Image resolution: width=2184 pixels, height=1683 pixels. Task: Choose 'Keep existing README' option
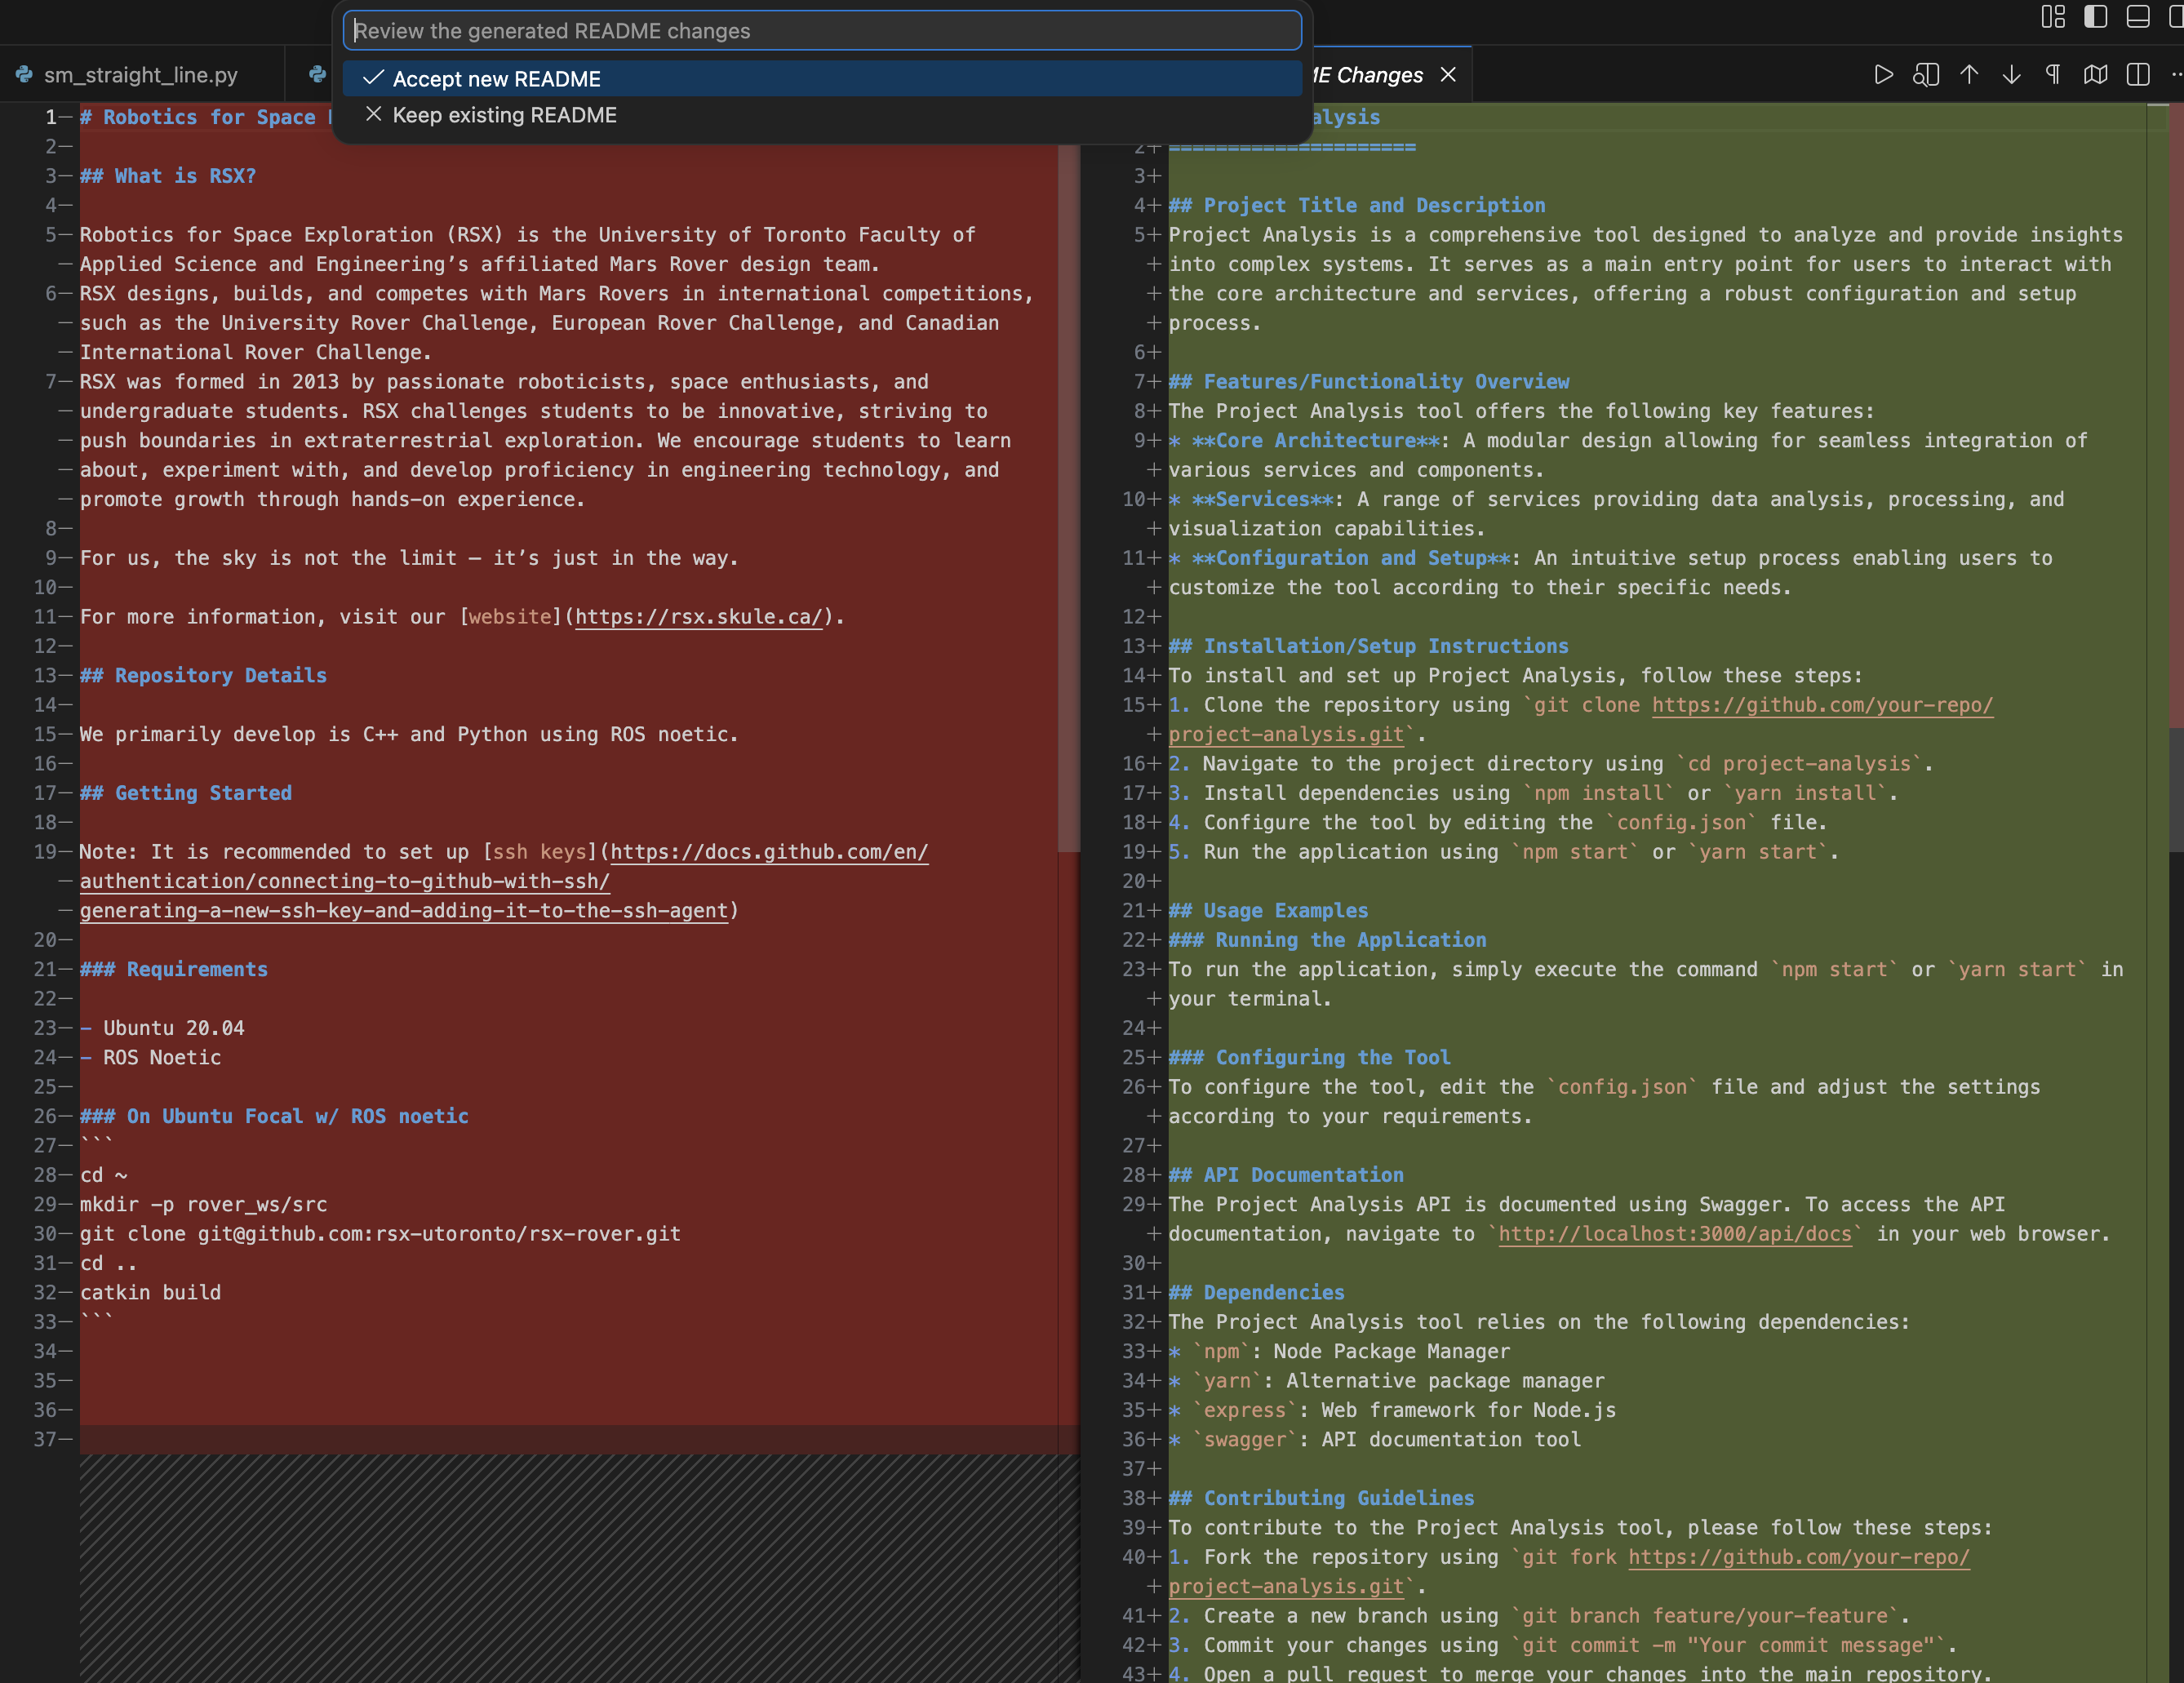point(504,115)
